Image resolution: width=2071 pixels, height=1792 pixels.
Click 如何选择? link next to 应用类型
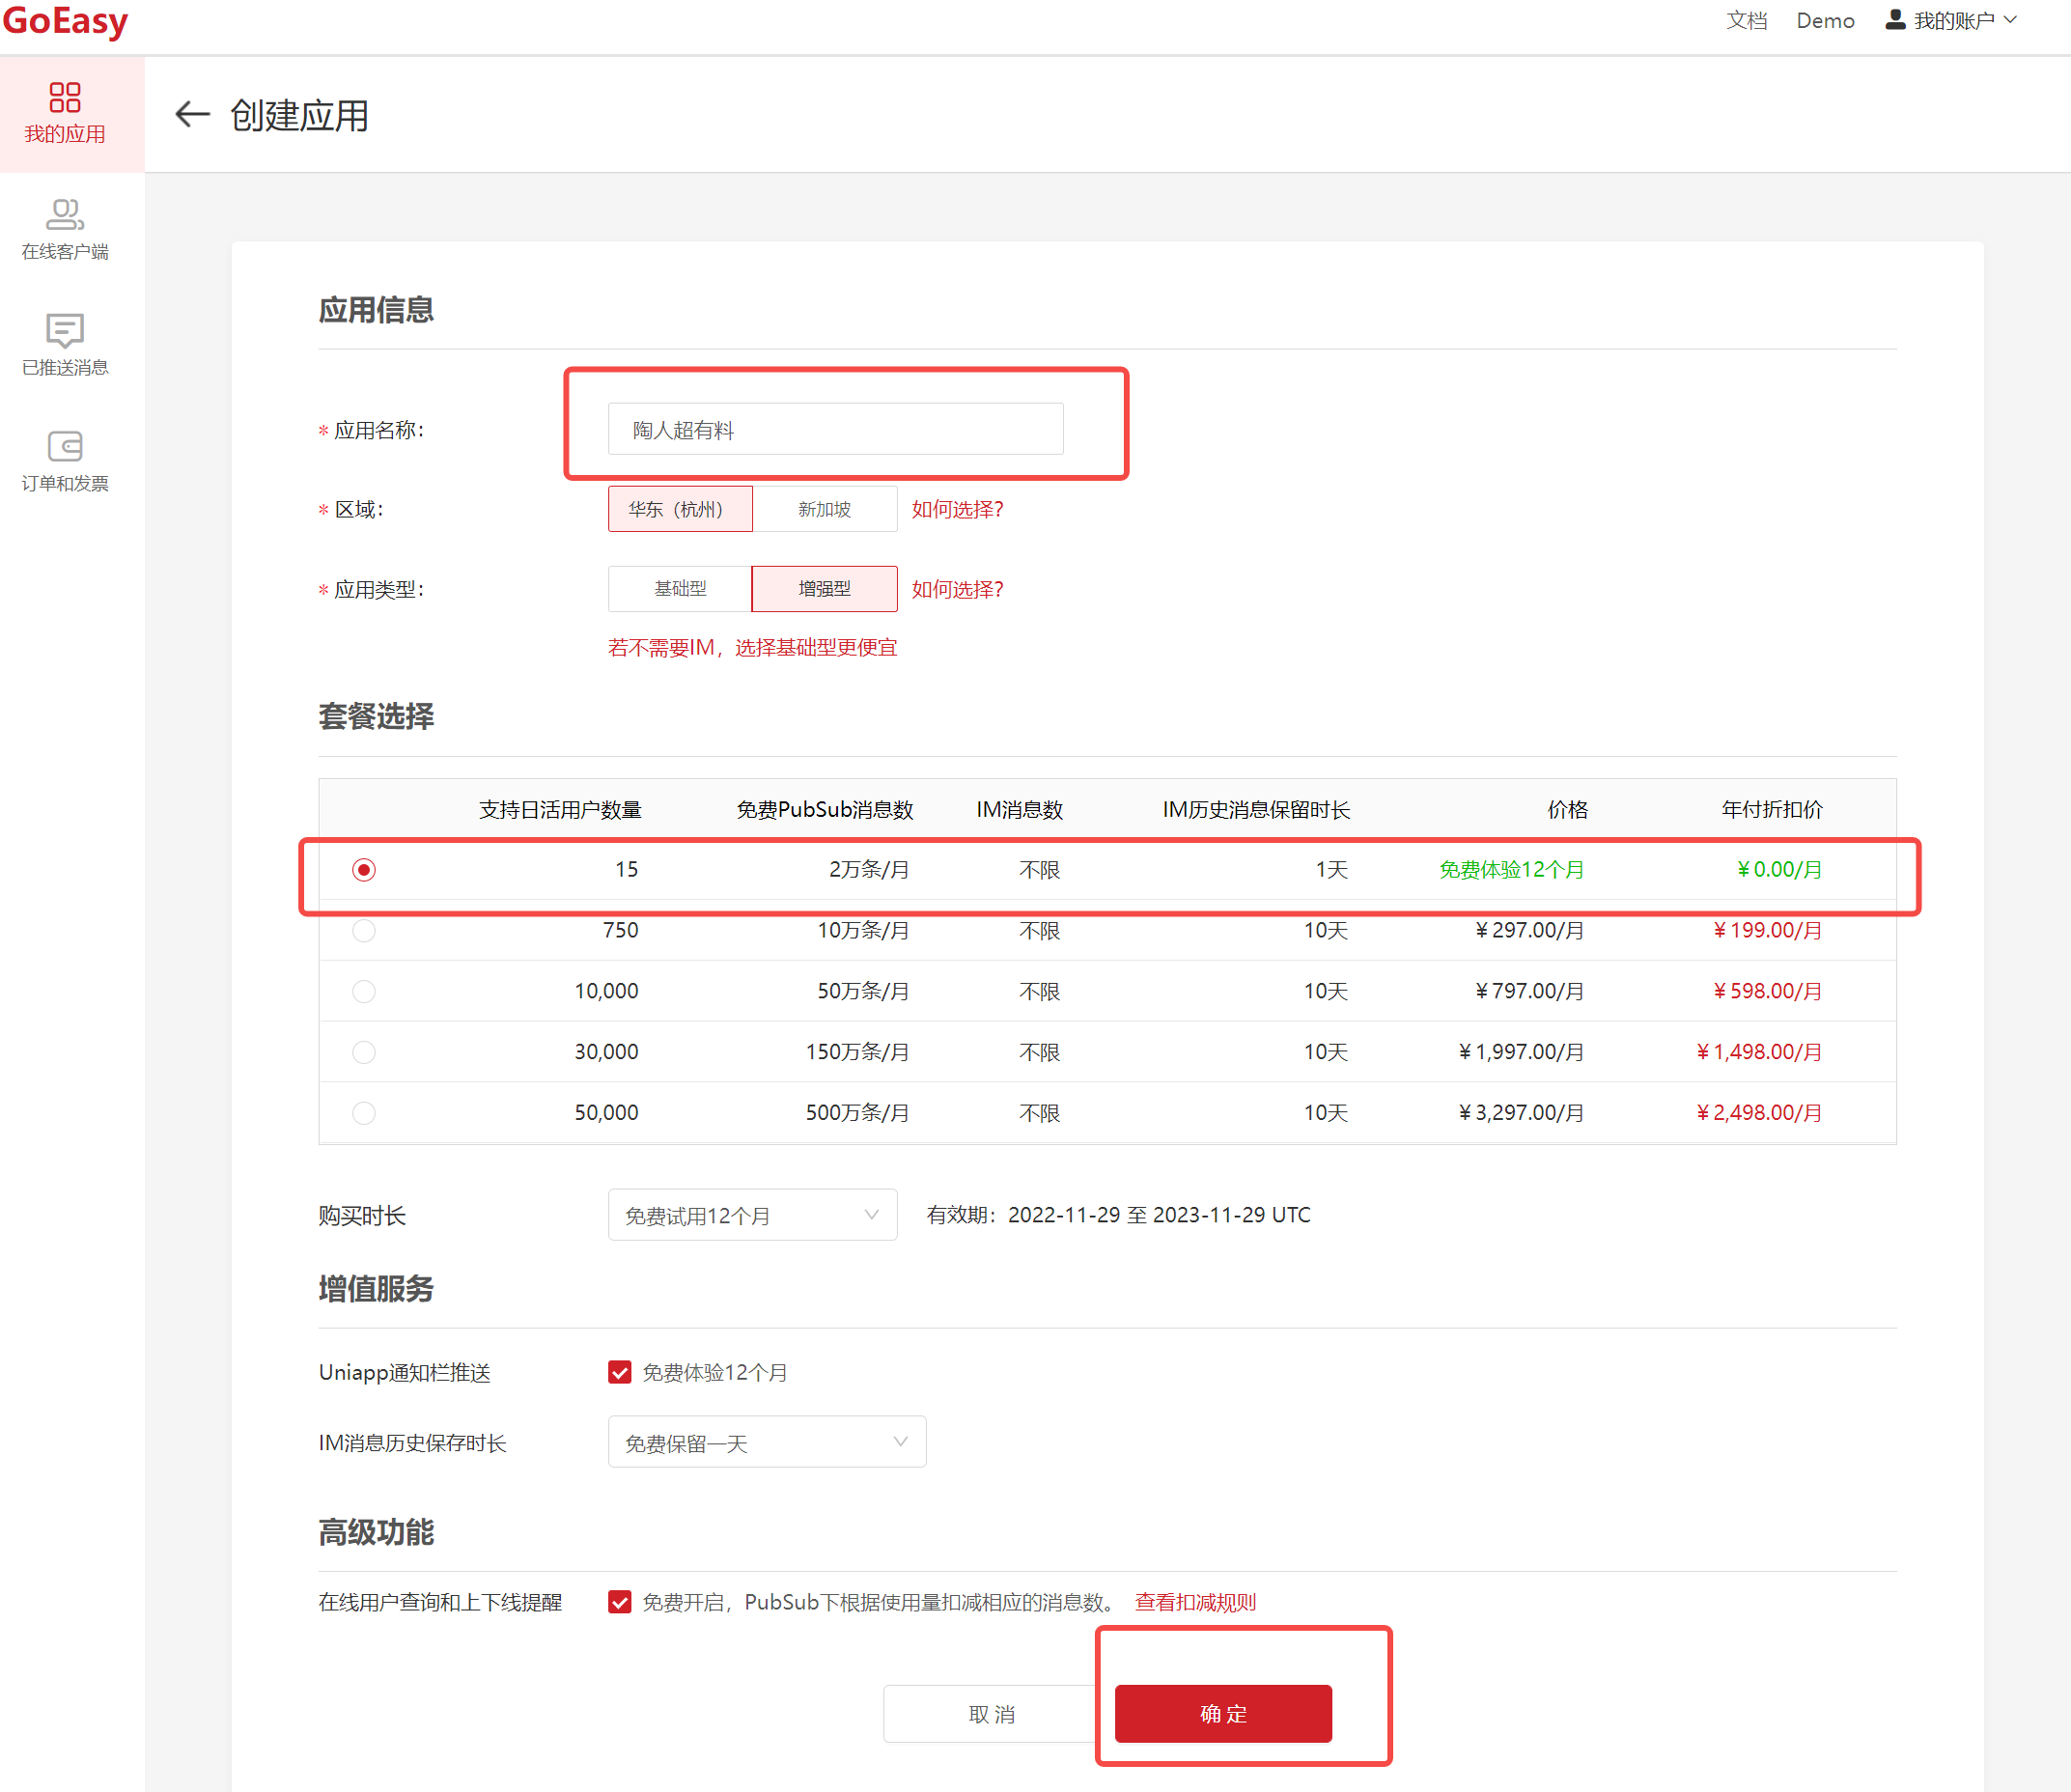coord(957,589)
